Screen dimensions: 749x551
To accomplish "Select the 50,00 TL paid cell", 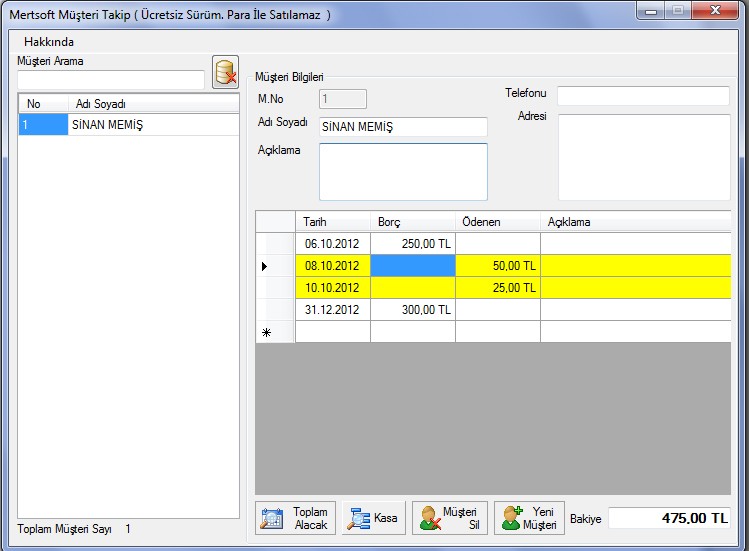I will tap(498, 266).
